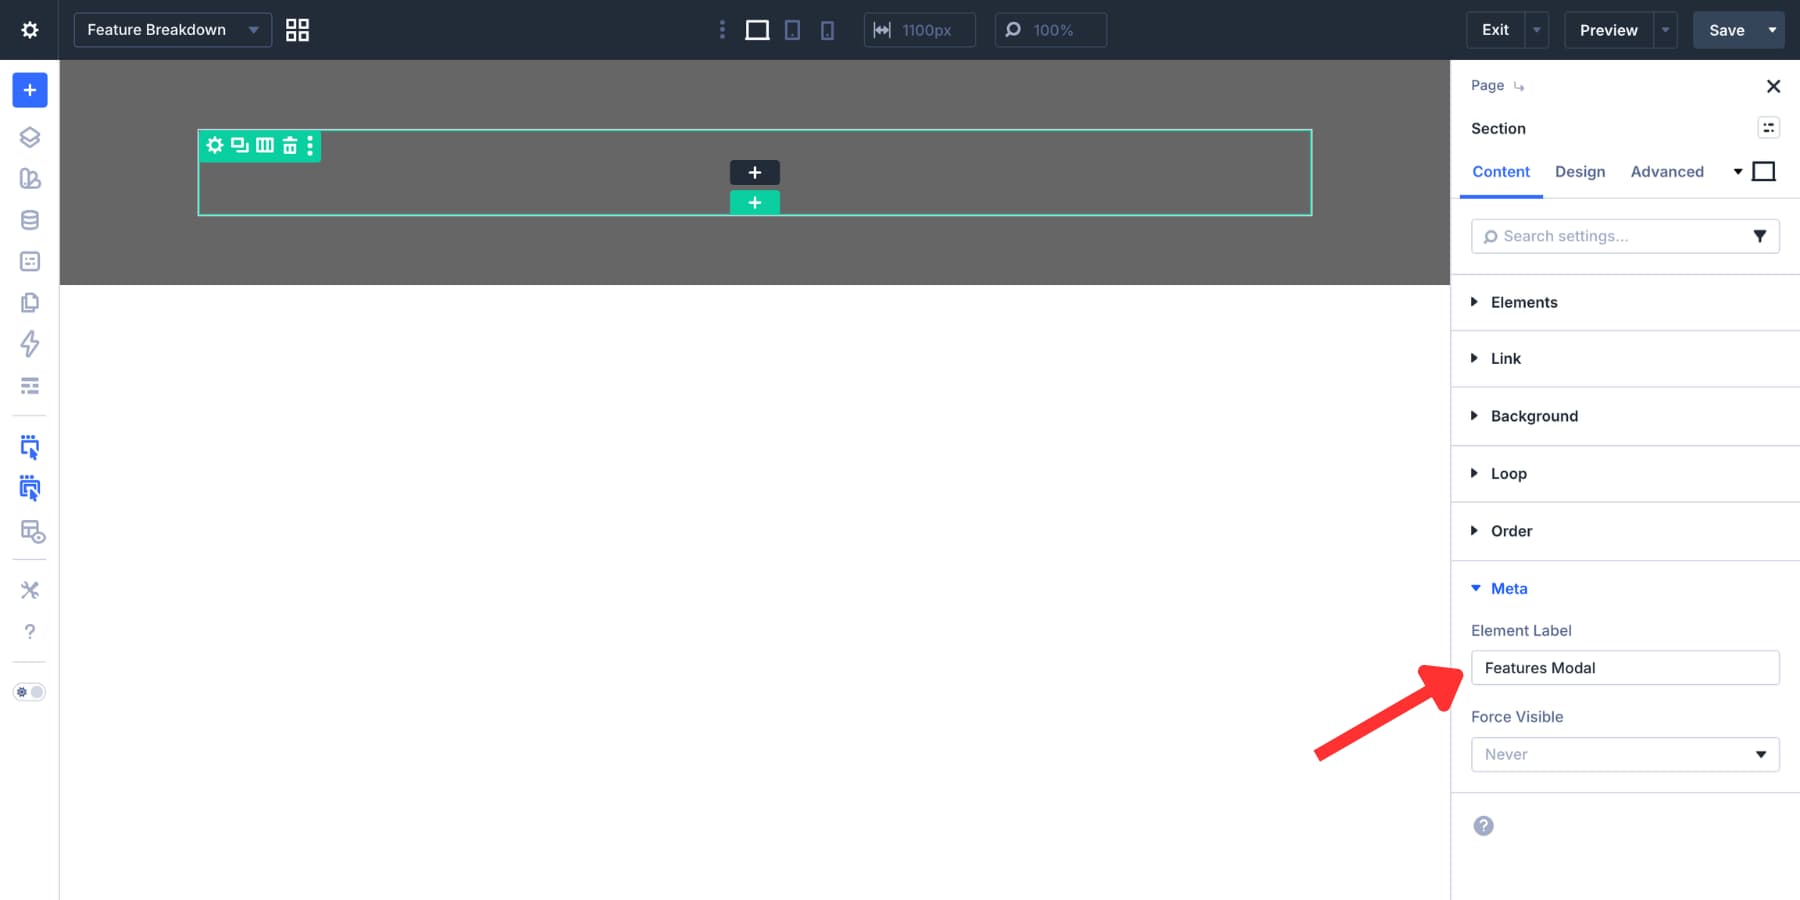Click the three-dot options icon before device views
Screen dimensions: 1800x900
click(722, 30)
